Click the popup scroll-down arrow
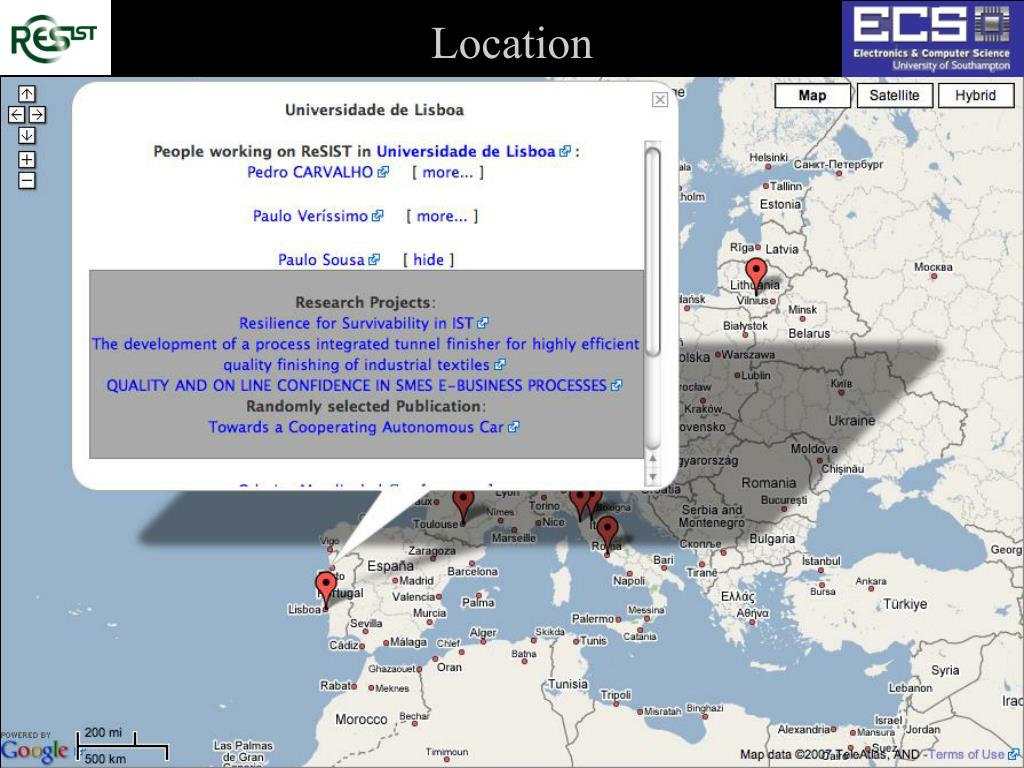 652,477
